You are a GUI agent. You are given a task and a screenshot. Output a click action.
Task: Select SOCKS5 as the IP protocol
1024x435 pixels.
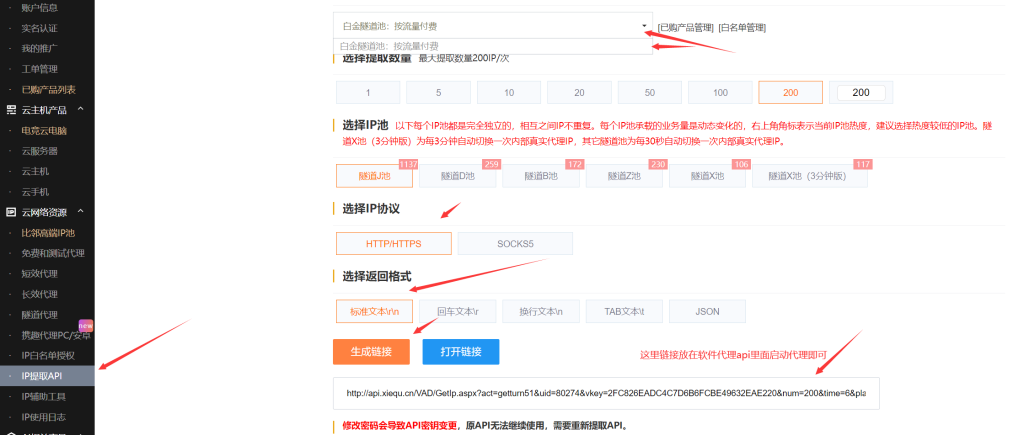click(515, 243)
